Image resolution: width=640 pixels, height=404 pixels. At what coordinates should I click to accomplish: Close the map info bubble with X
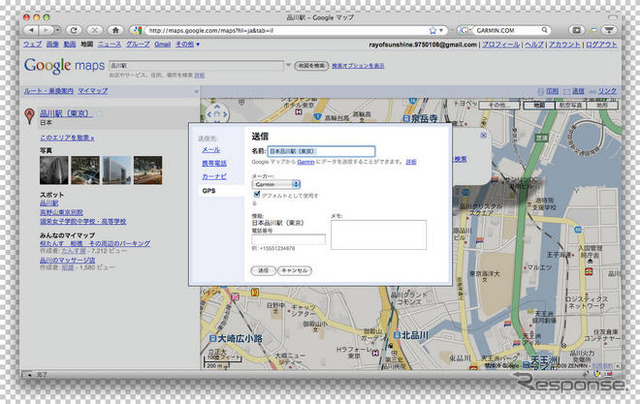483,135
